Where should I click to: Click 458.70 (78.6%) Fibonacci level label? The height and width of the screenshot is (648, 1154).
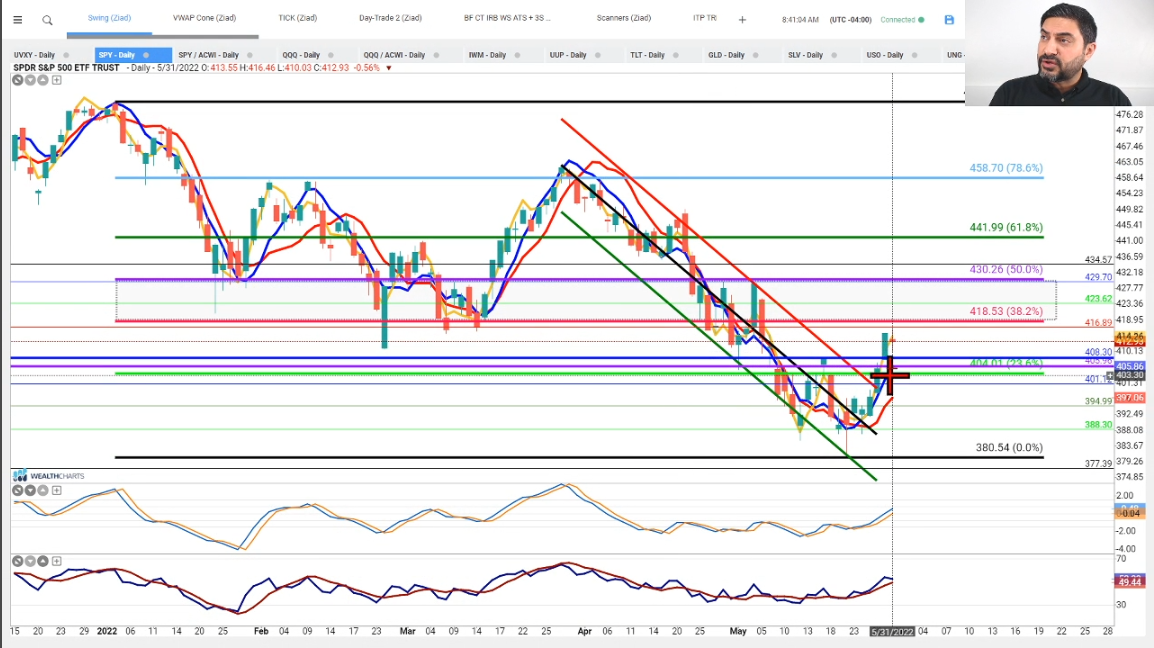tap(1006, 168)
